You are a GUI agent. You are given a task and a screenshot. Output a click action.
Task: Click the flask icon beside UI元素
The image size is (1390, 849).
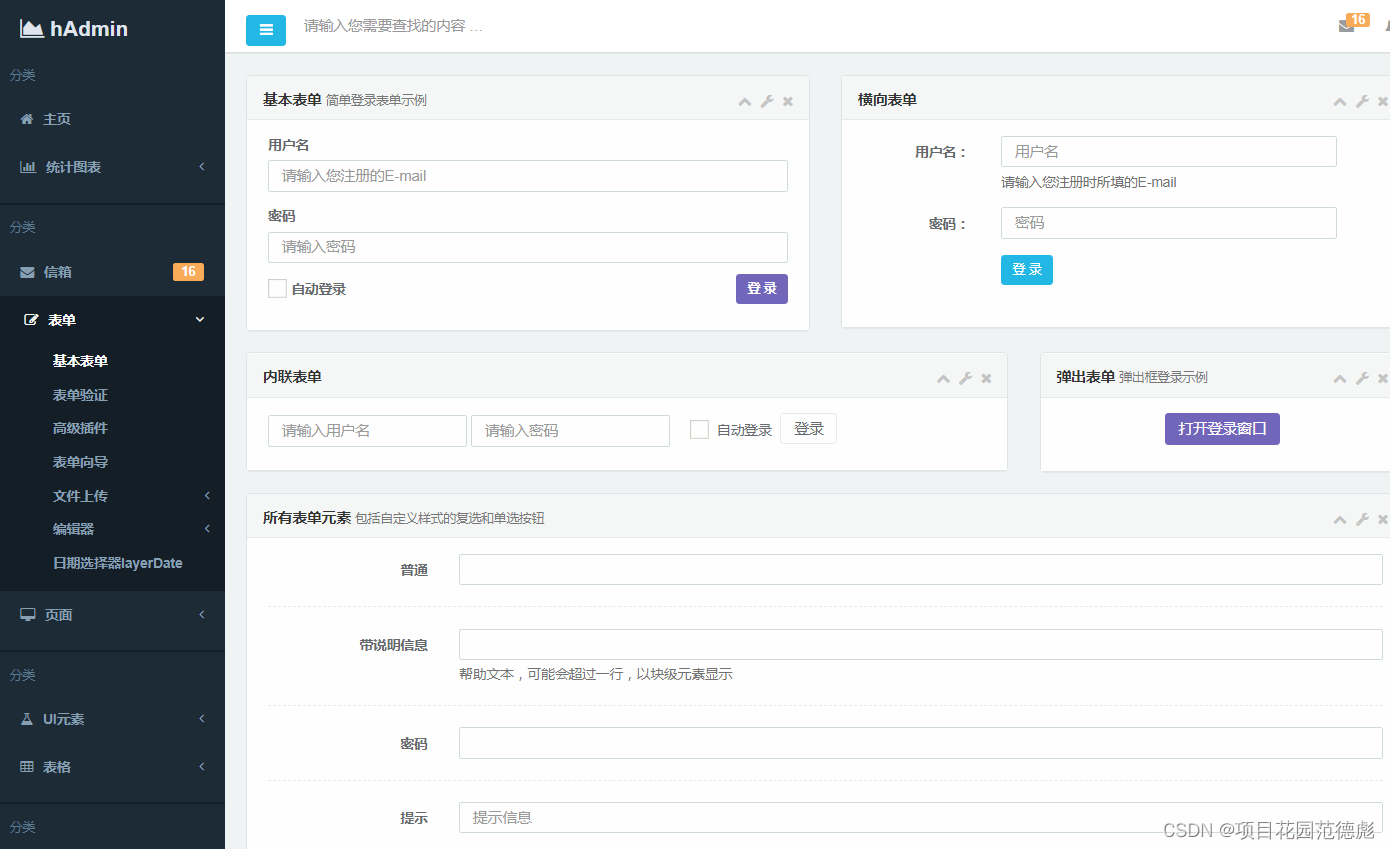(x=27, y=719)
